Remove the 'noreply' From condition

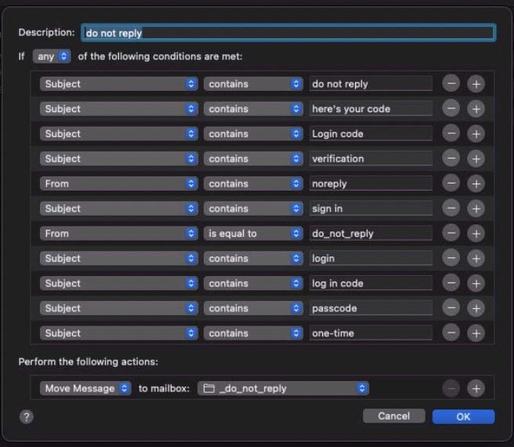[451, 183]
